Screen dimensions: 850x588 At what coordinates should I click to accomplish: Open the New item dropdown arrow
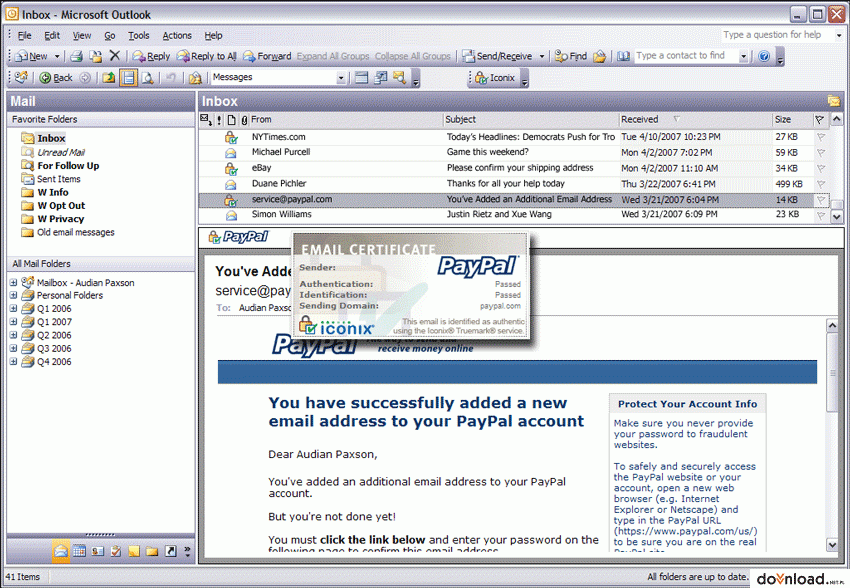point(56,56)
